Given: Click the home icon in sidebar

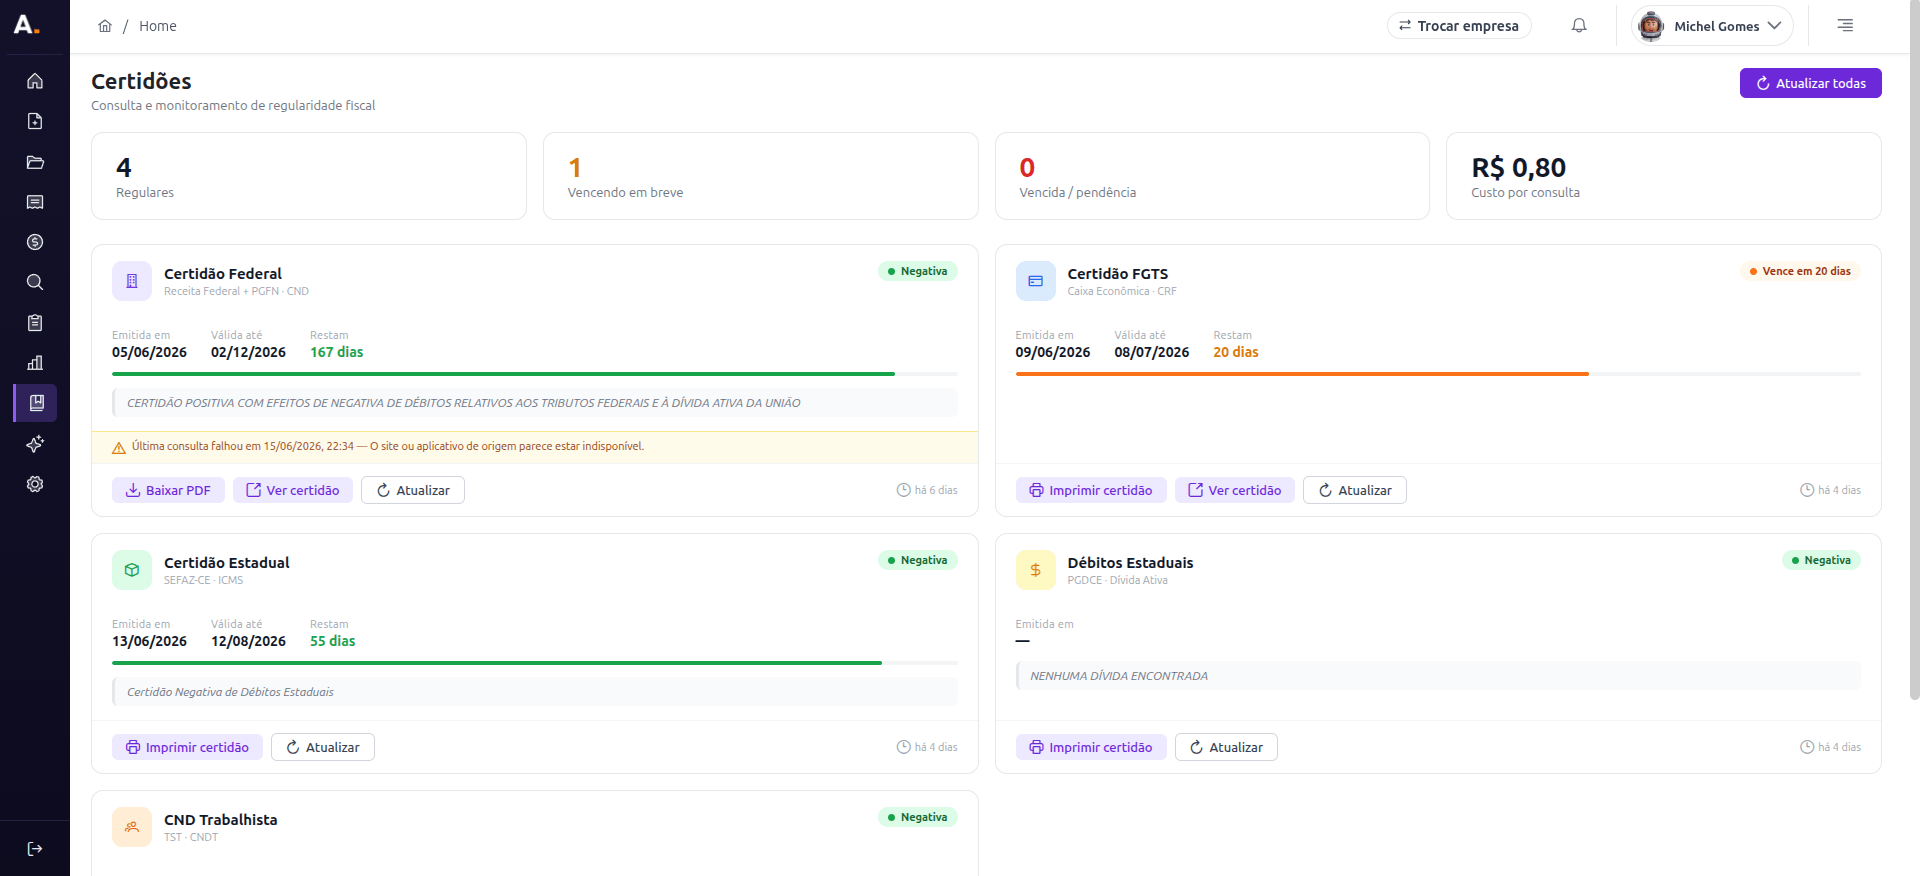Looking at the screenshot, I should tap(35, 81).
